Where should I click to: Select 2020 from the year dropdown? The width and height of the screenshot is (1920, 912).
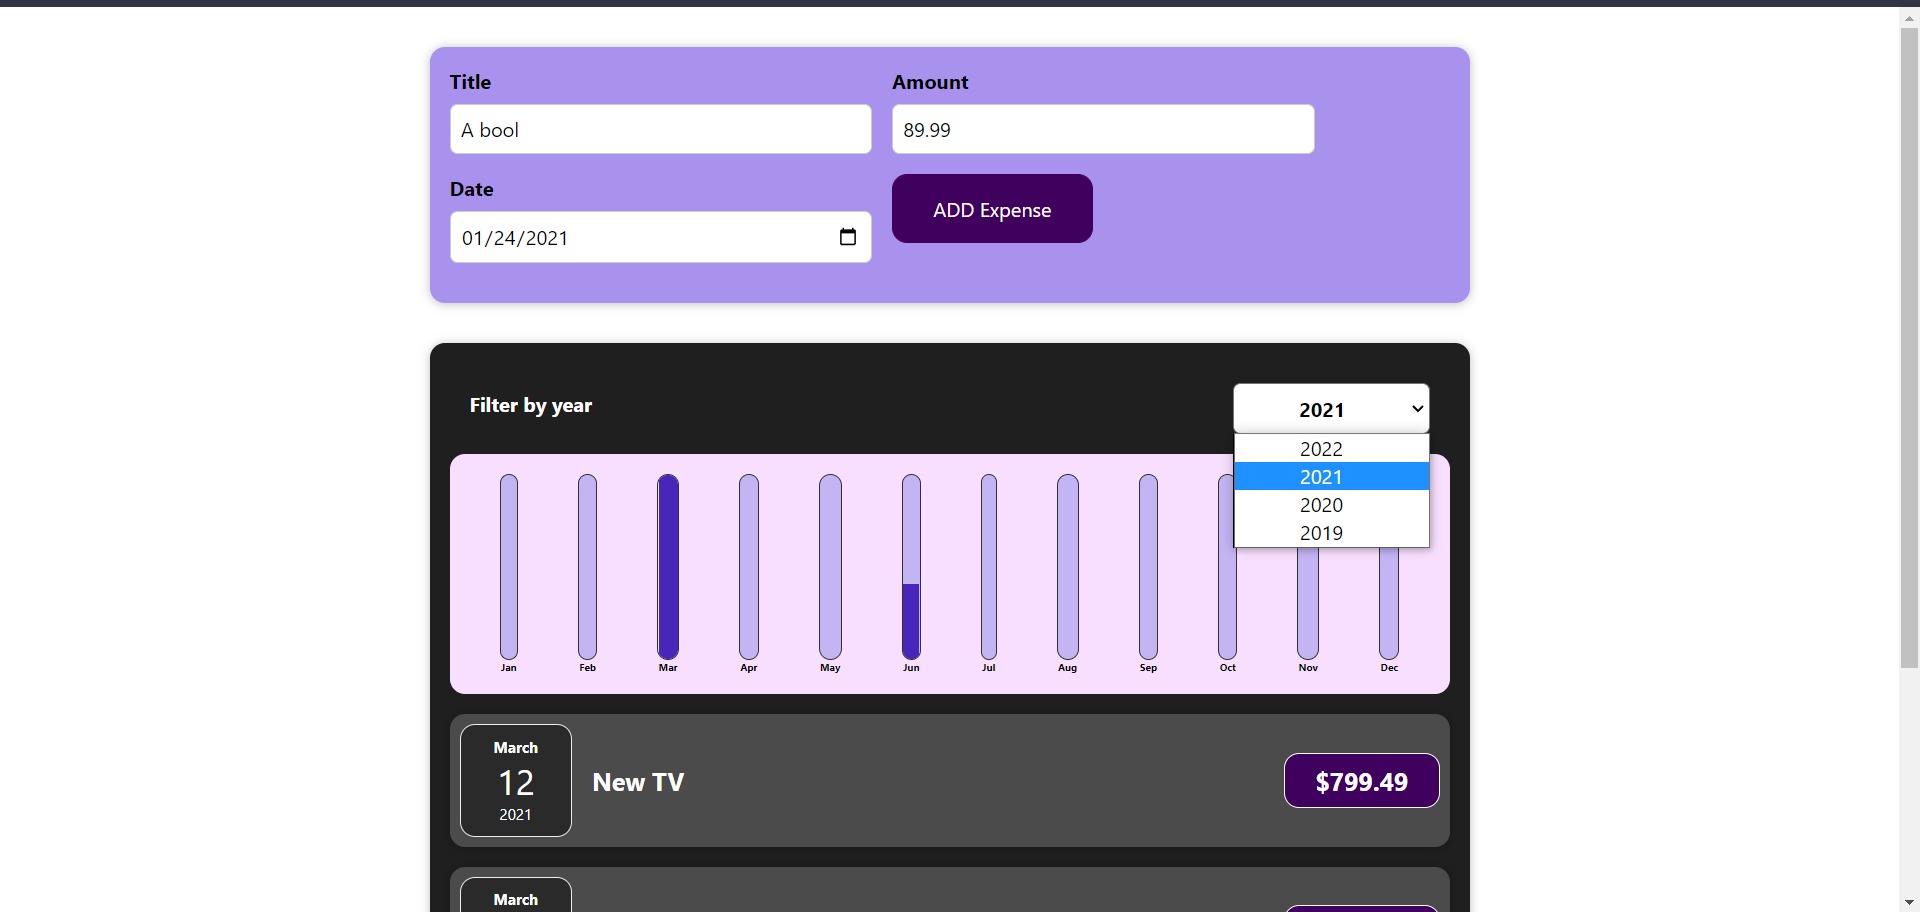1320,505
